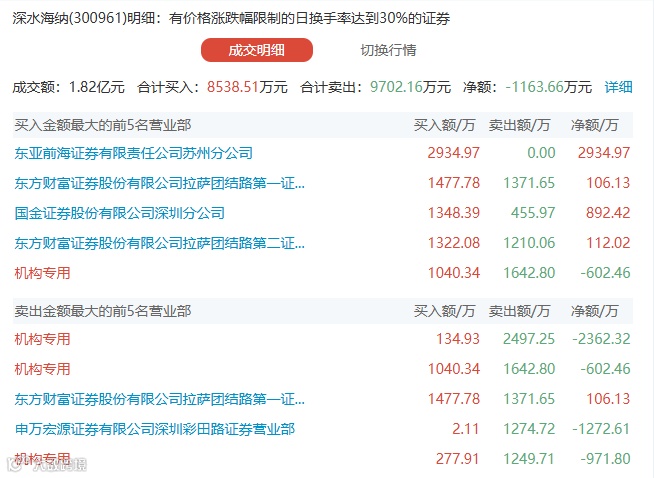Viewport: 654px width, 478px height.
Task: Select 机构专用 row with net -2362.32
Action: [x=322, y=339]
